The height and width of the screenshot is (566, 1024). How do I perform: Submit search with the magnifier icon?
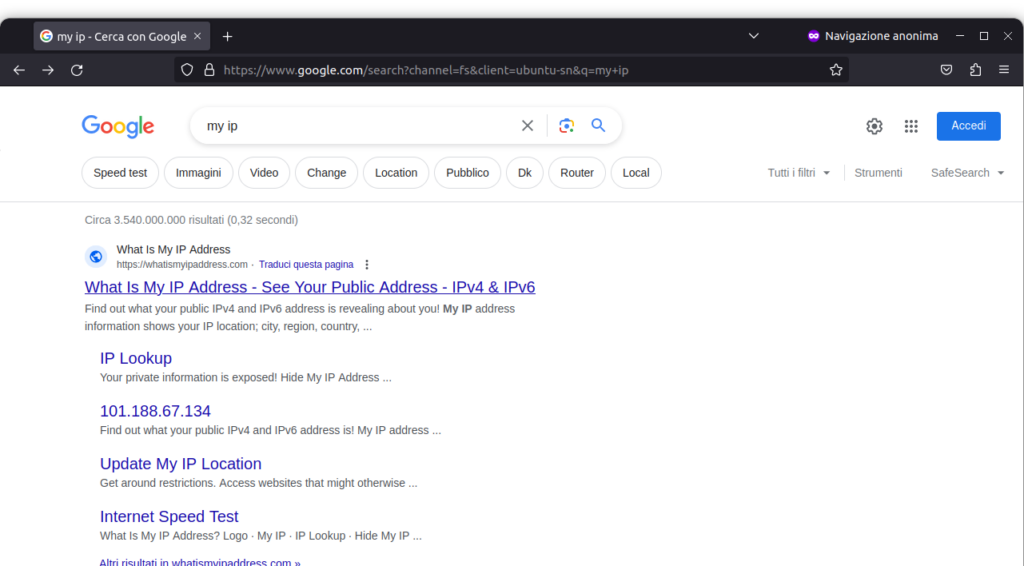598,125
